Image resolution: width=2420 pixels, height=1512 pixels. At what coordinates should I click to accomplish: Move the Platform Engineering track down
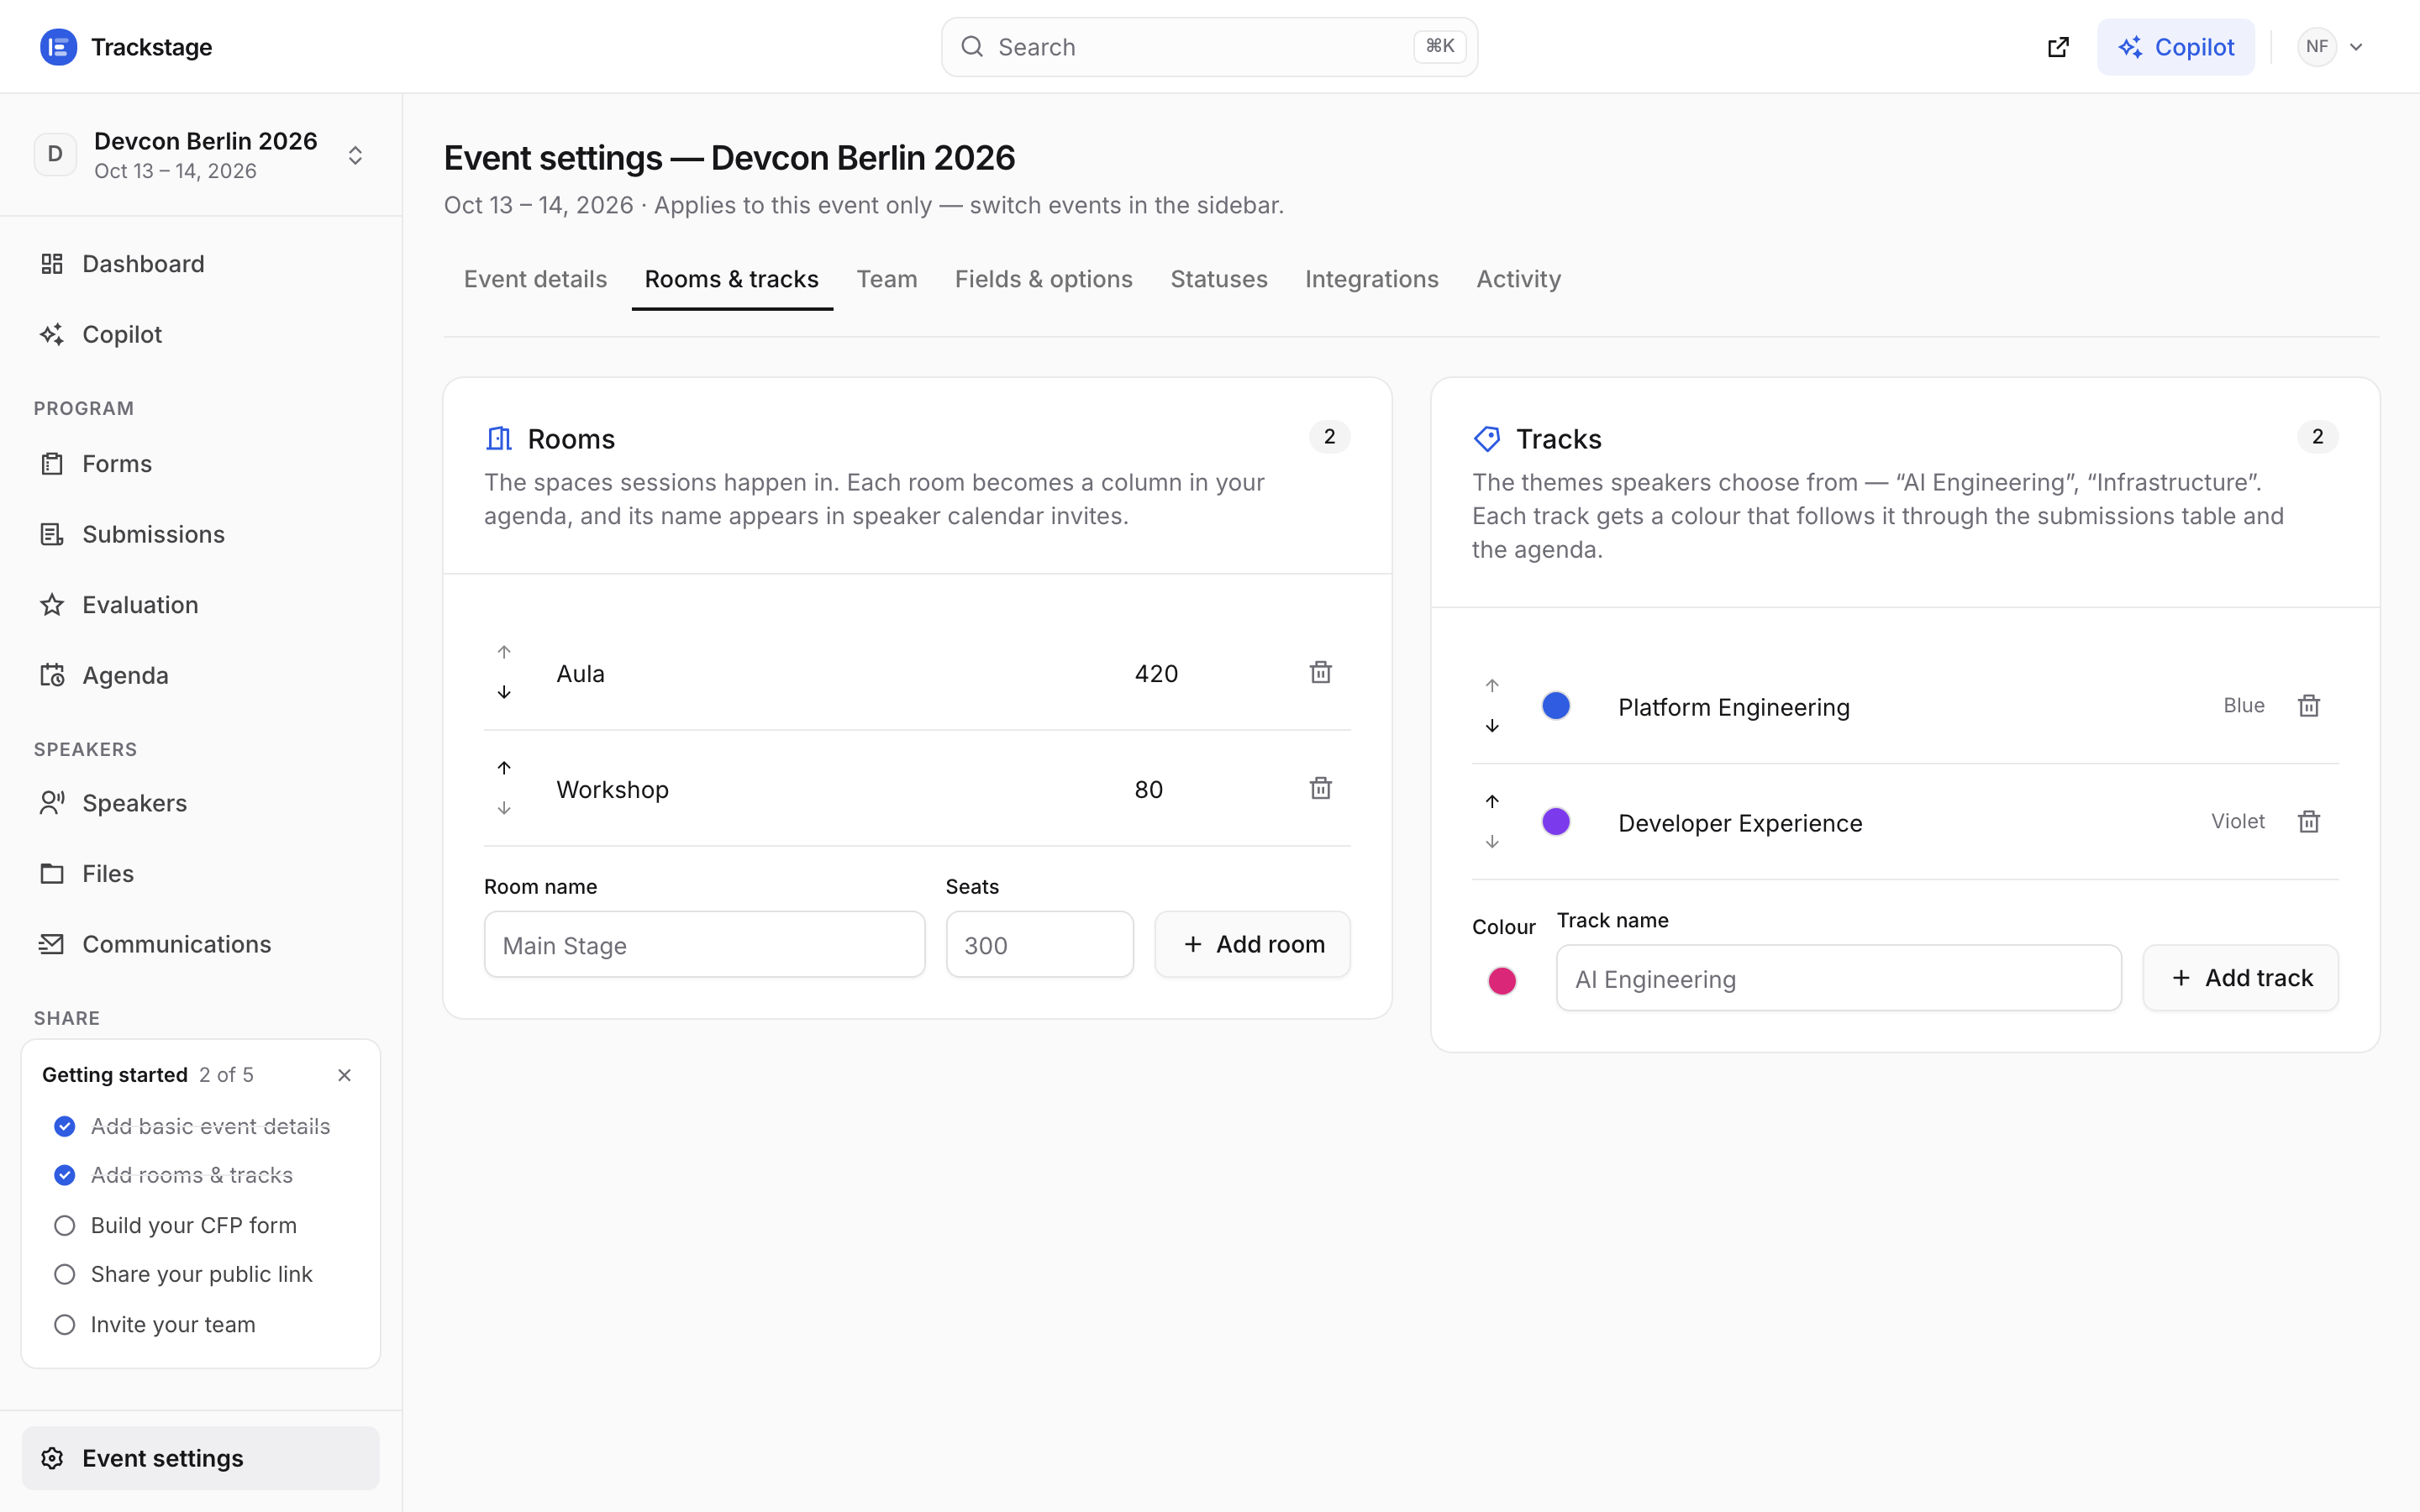tap(1492, 726)
